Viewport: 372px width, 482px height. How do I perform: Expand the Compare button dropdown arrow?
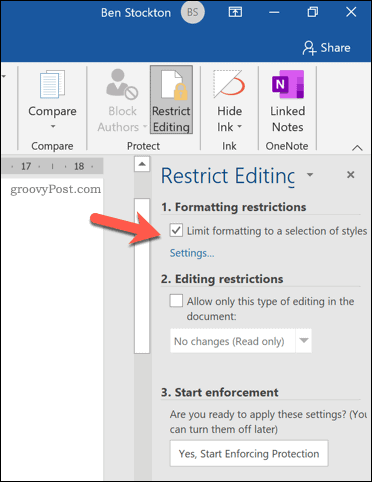tap(52, 127)
